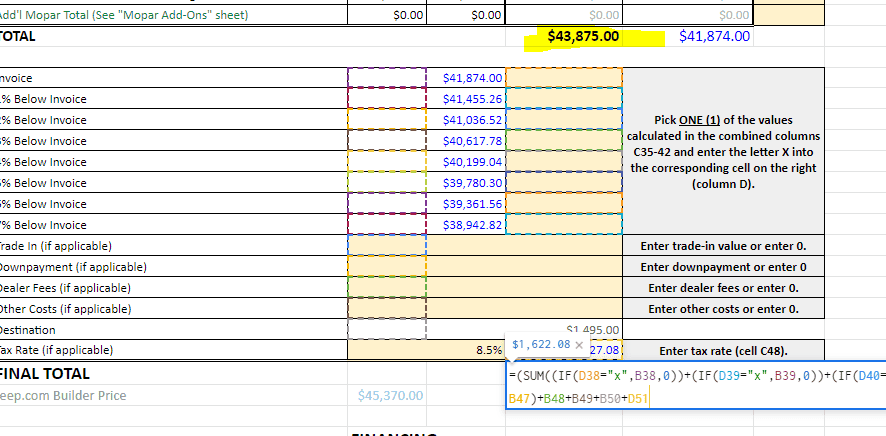Select the blue $41,874.00 cell in TOTAL row

(x=688, y=36)
